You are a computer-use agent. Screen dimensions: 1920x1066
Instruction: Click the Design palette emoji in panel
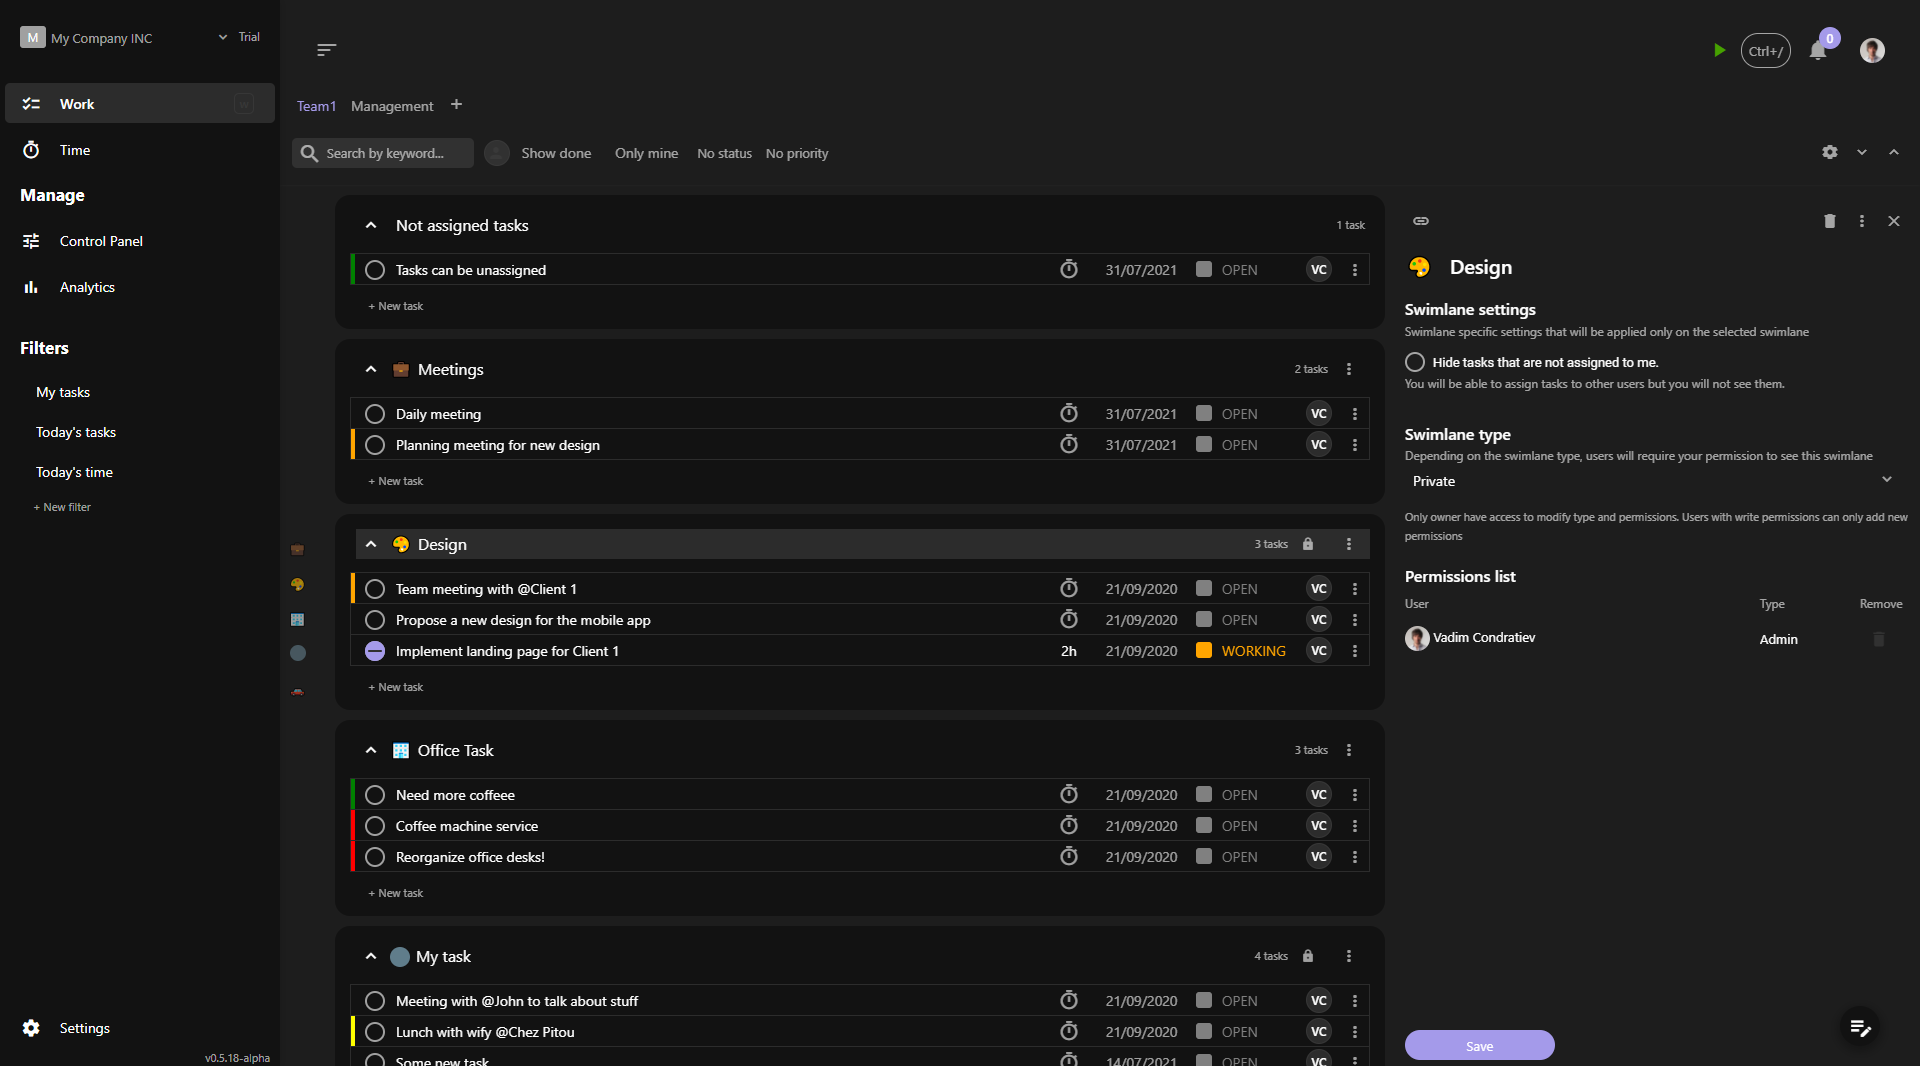[1419, 267]
